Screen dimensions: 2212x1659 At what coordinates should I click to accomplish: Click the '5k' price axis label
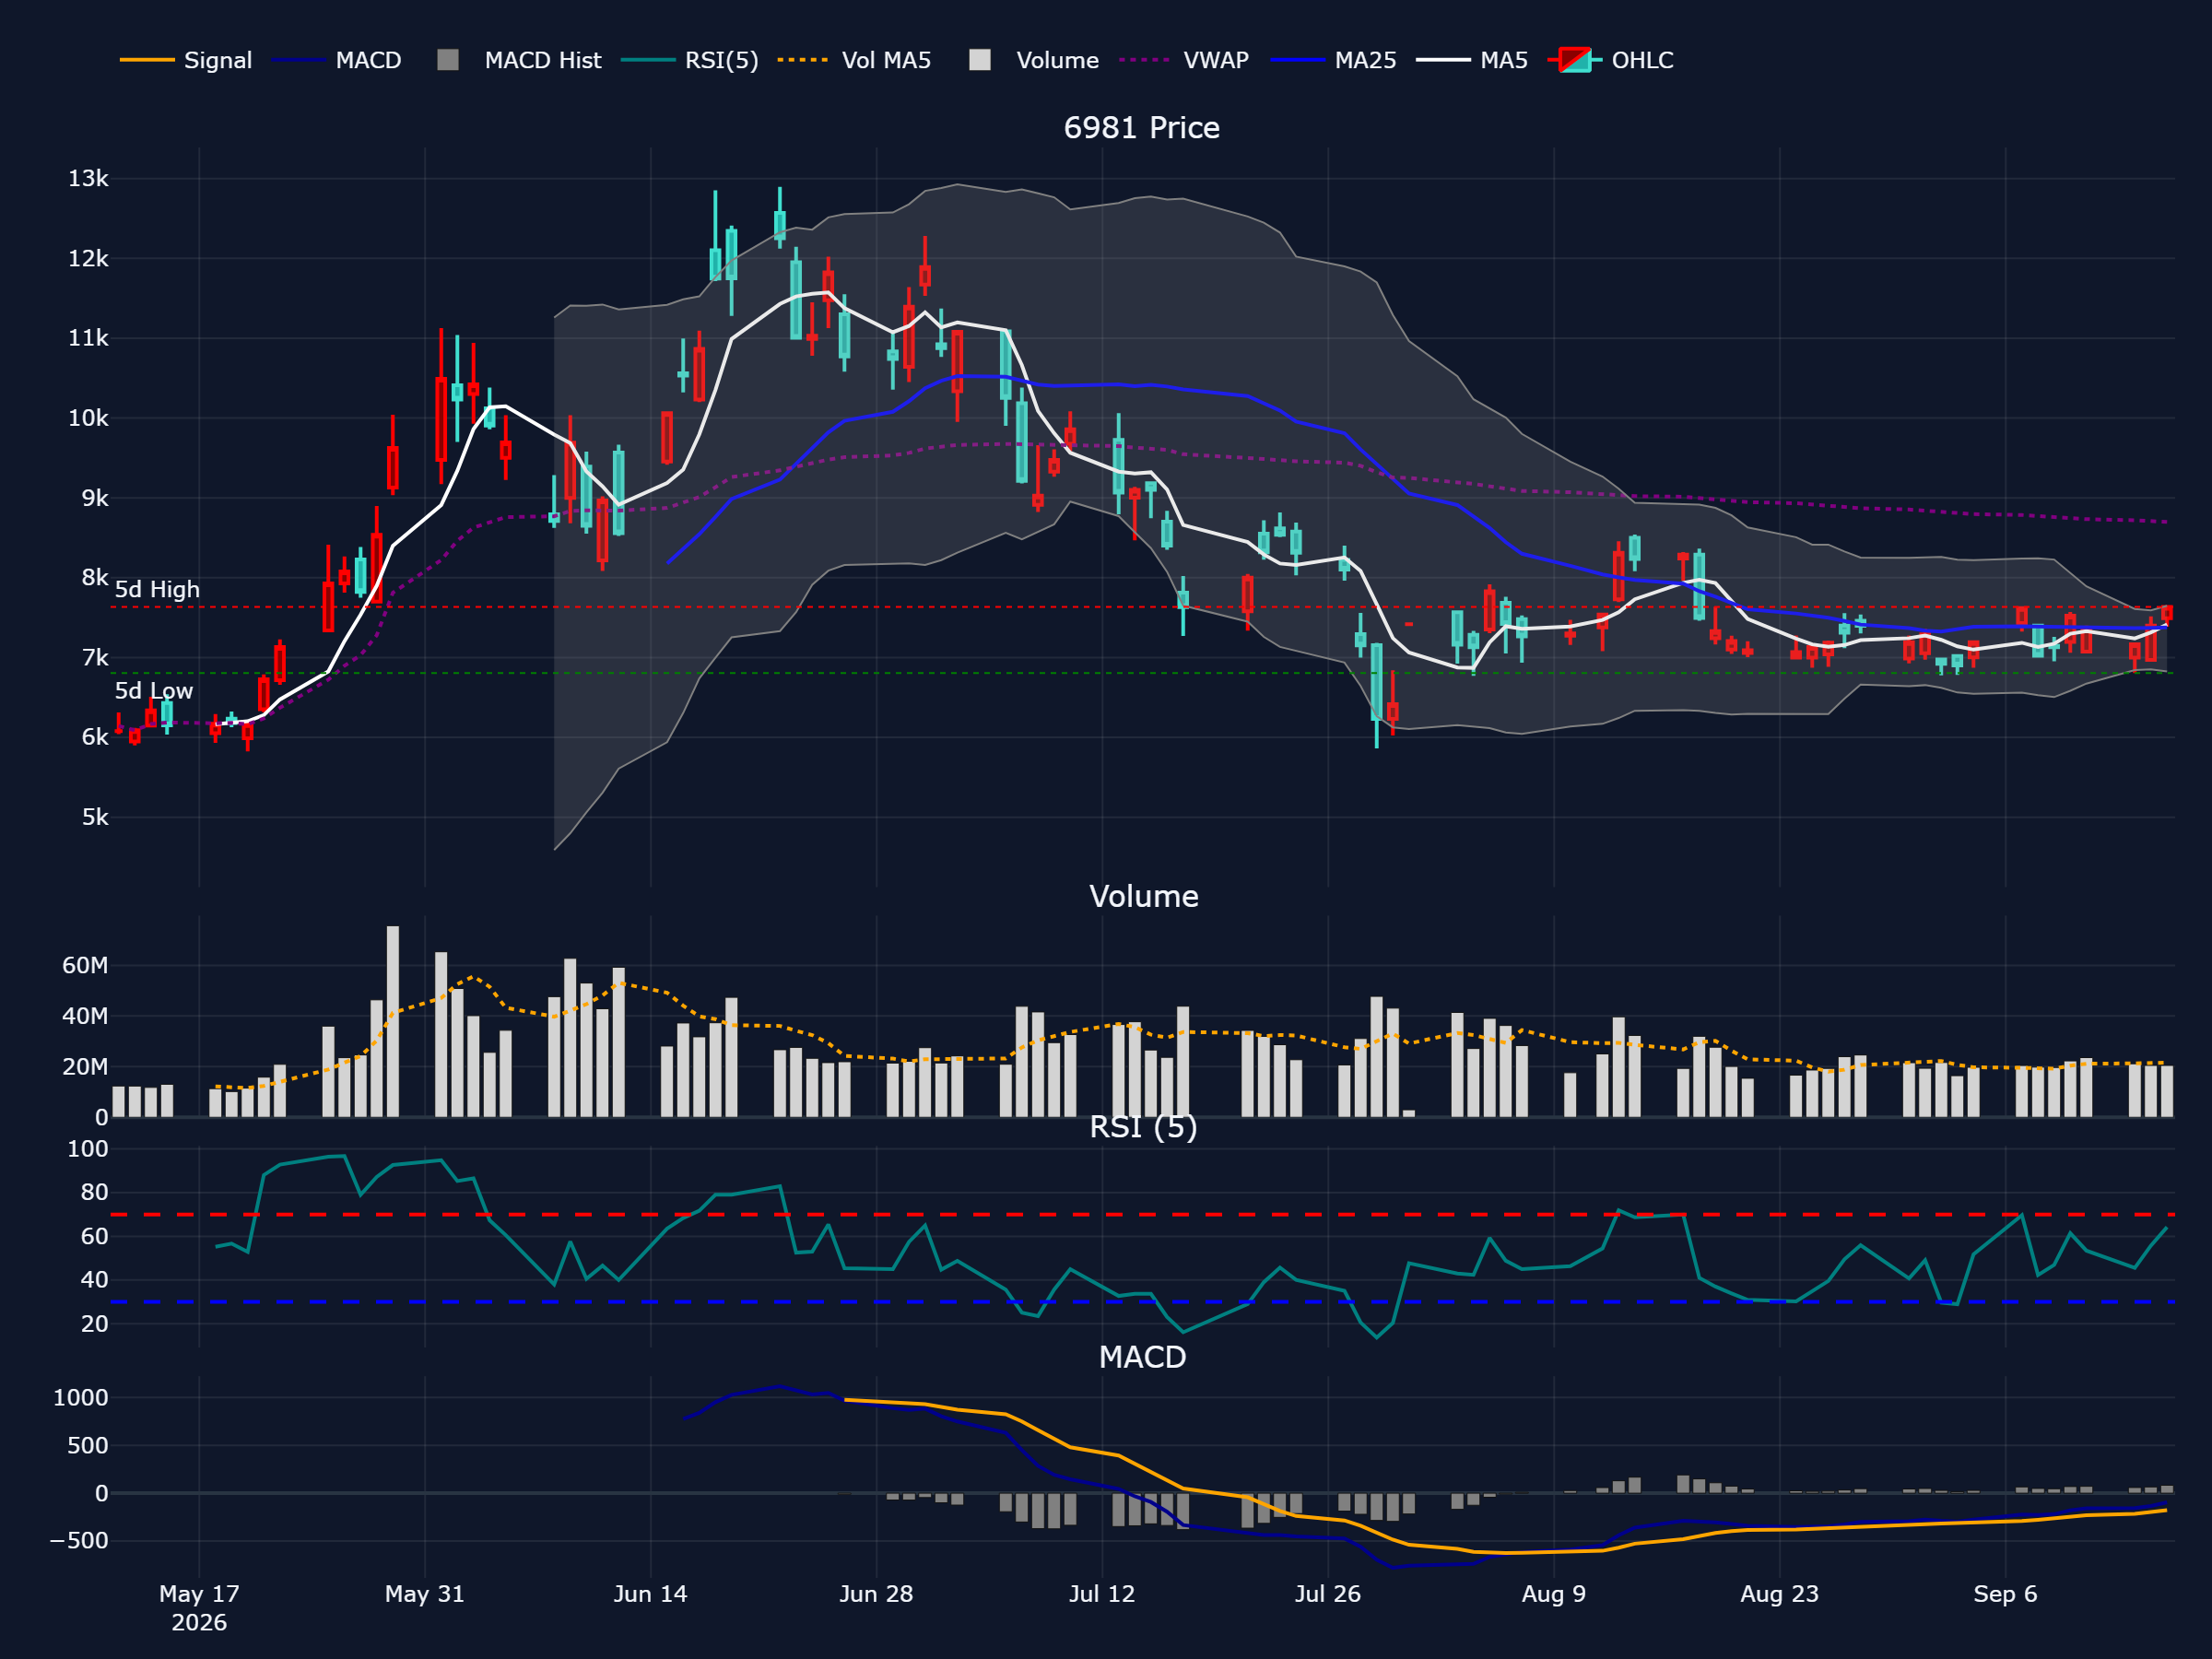coord(95,817)
